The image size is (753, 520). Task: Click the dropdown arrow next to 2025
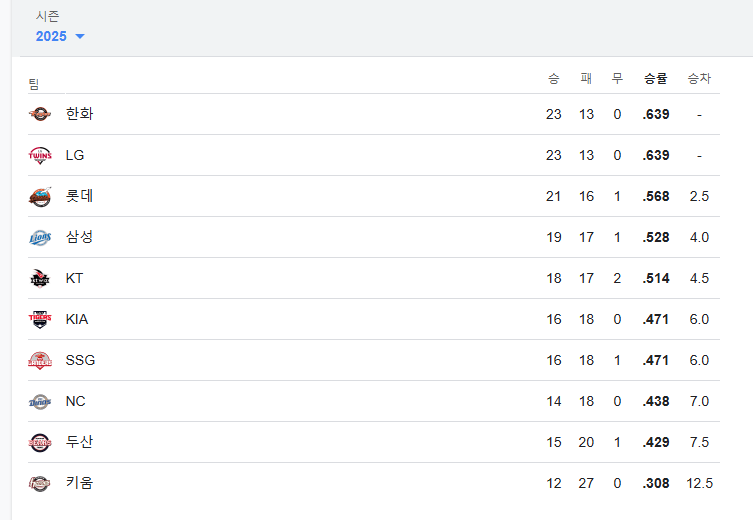(80, 37)
